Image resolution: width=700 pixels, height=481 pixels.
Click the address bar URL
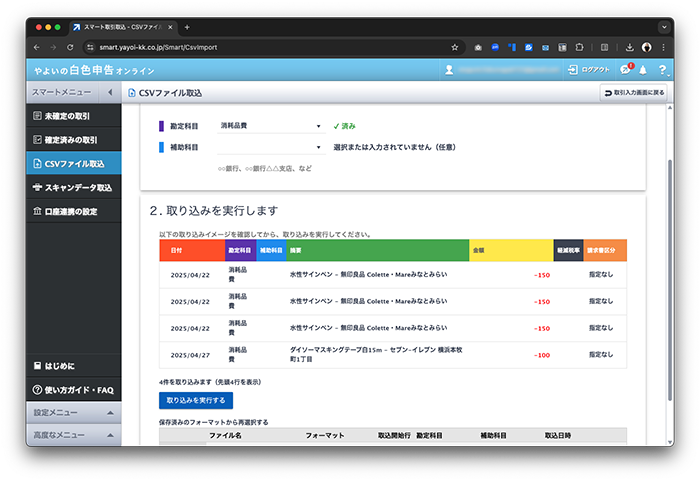(158, 47)
